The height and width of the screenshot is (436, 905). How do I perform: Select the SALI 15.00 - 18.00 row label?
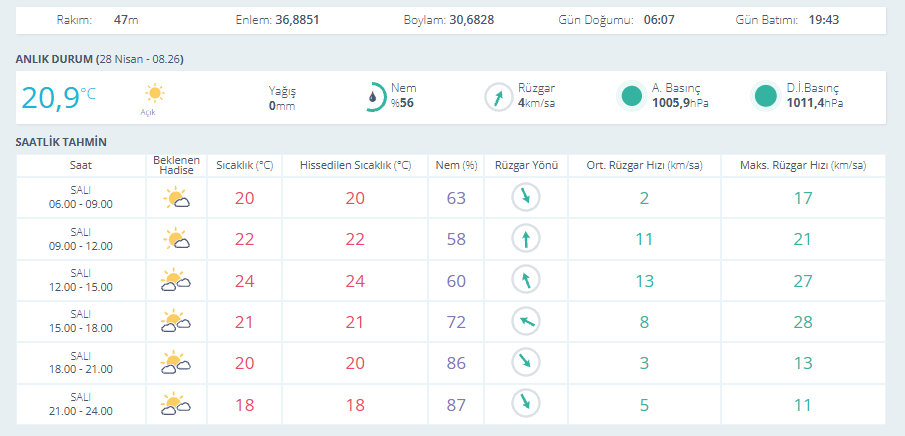click(x=81, y=321)
